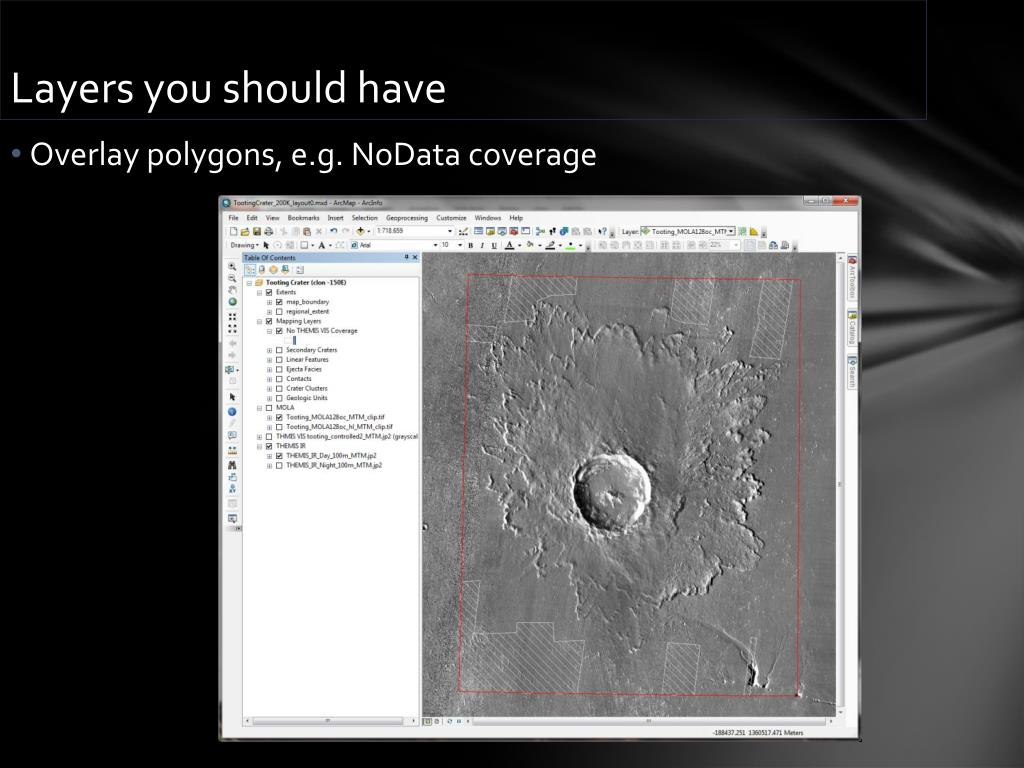Viewport: 1024px width, 768px height.
Task: List TOC by visibility
Action: click(274, 270)
